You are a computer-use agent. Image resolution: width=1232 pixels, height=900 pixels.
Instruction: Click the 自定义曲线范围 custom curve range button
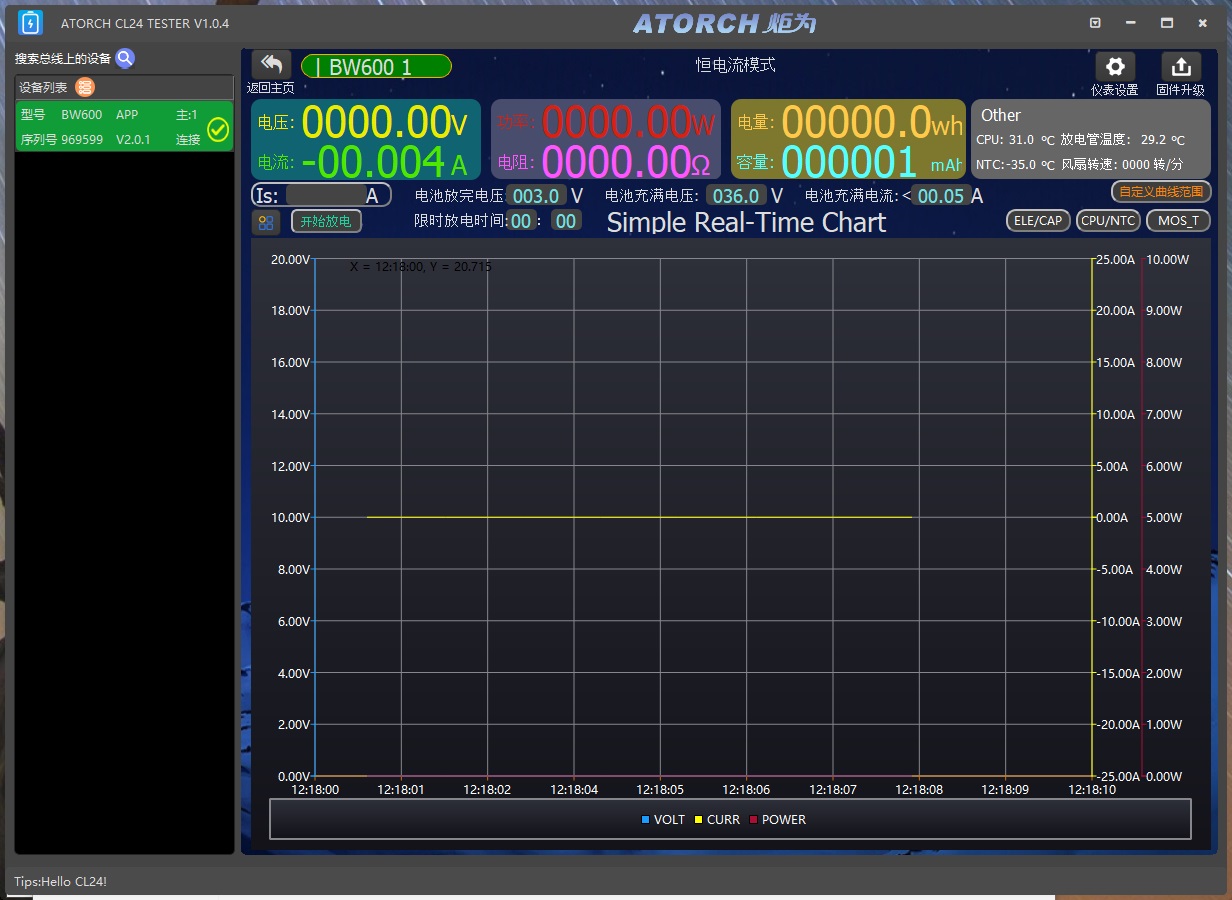coord(1160,191)
